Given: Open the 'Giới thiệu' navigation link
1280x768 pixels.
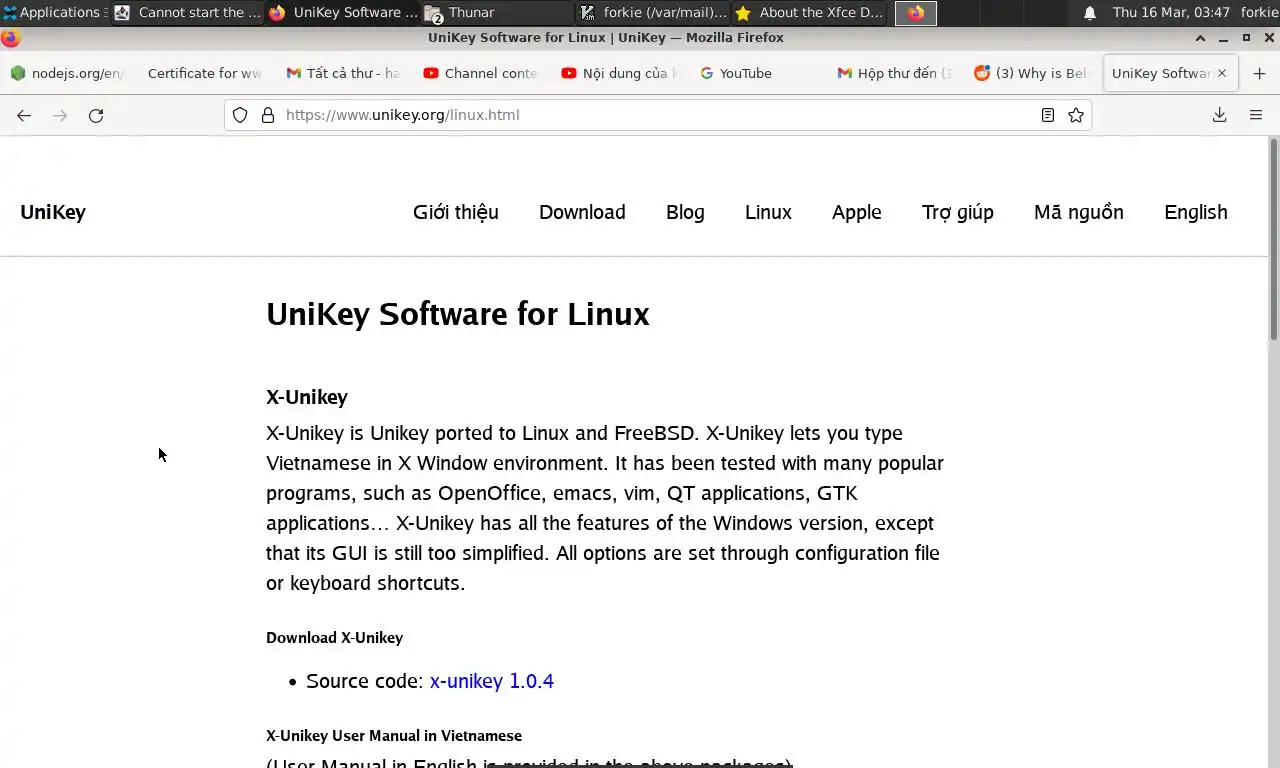Looking at the screenshot, I should pyautogui.click(x=456, y=212).
